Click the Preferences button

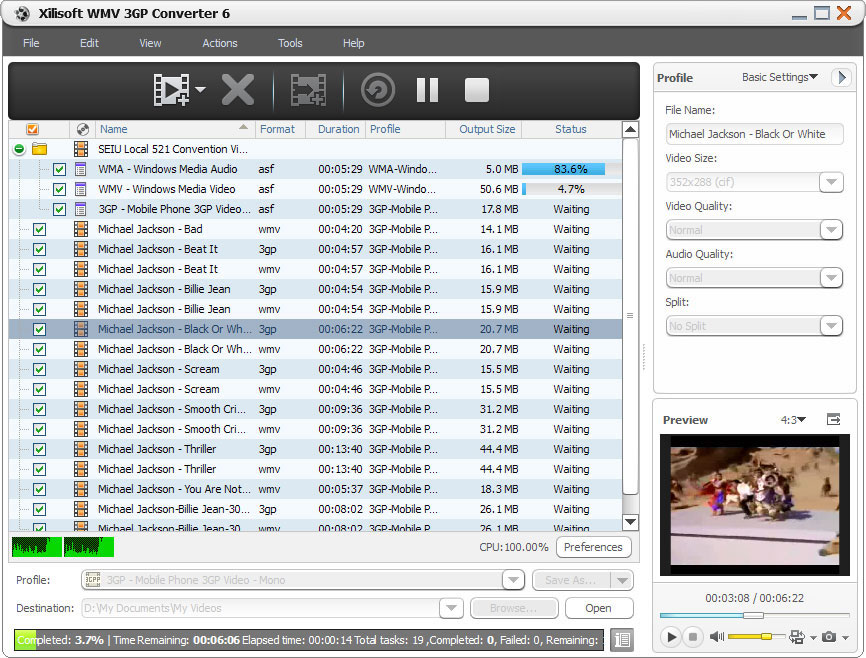pyautogui.click(x=593, y=547)
